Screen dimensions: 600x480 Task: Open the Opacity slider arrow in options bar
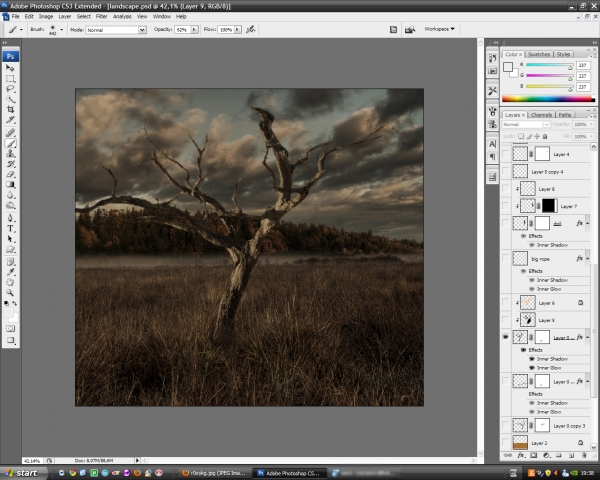point(194,29)
